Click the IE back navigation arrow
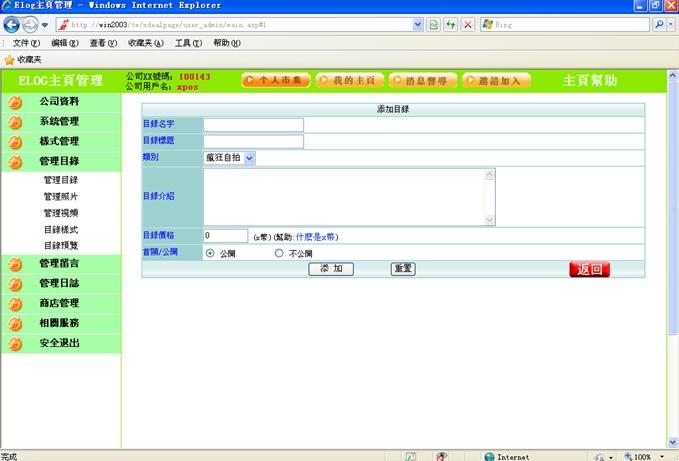The height and width of the screenshot is (461, 679). pyautogui.click(x=13, y=25)
